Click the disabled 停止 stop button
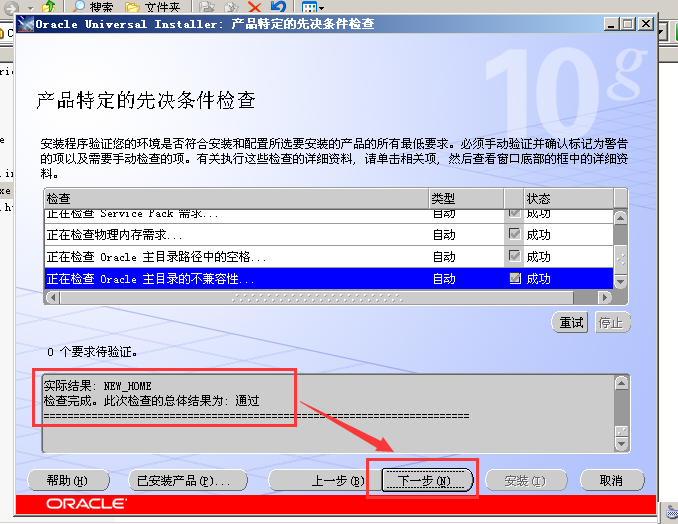The height and width of the screenshot is (524, 678). tap(612, 323)
